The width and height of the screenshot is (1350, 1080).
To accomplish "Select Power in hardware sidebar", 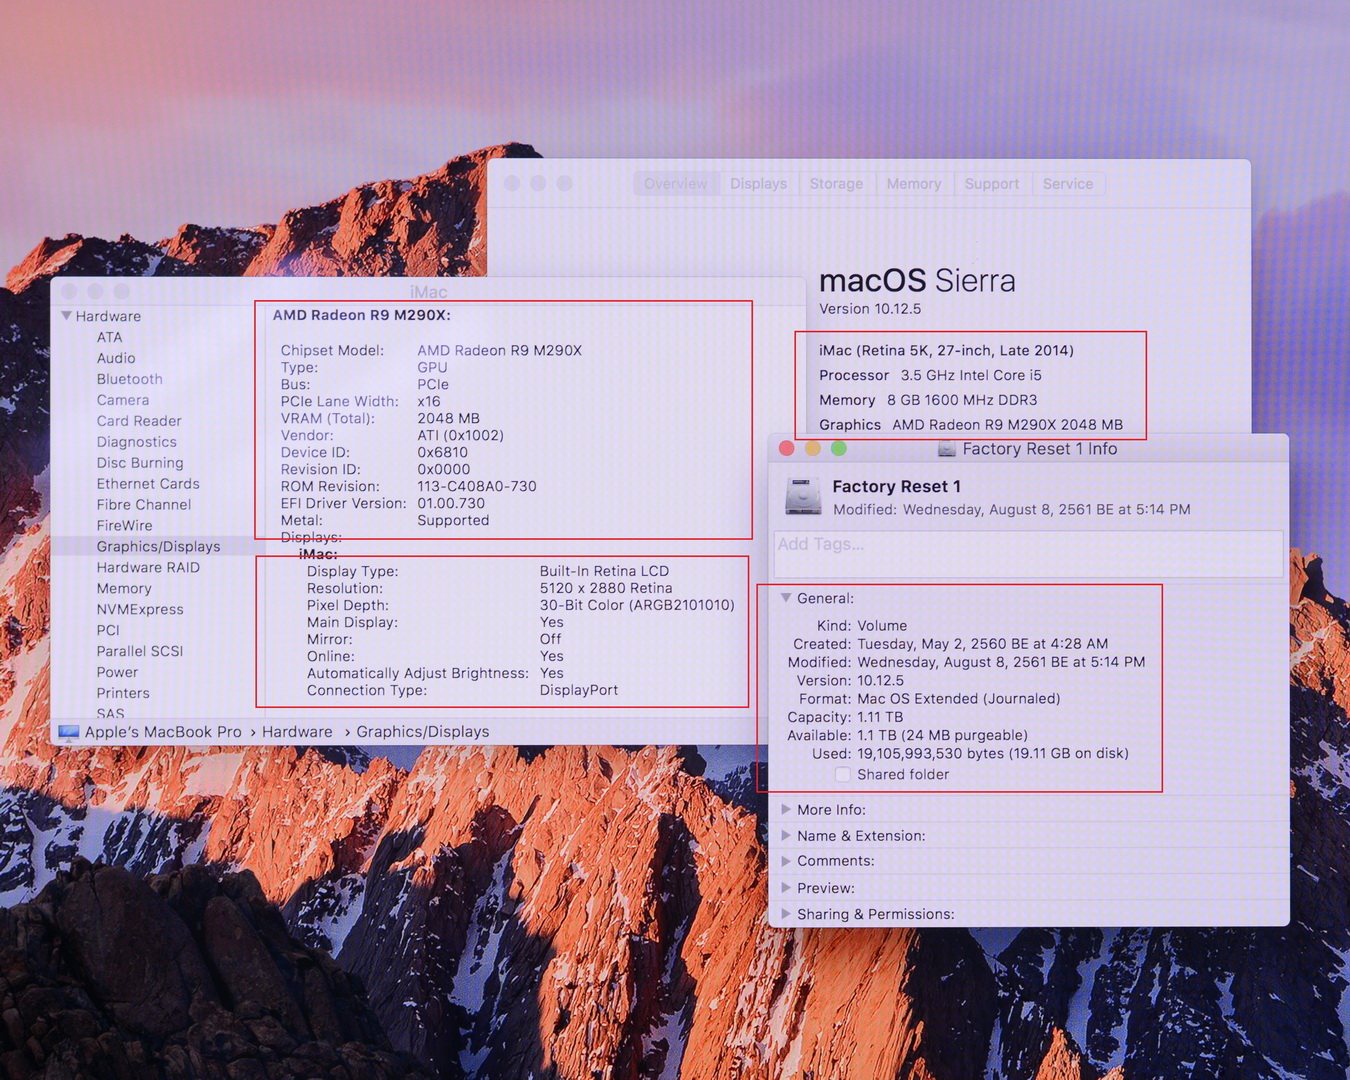I will point(118,672).
